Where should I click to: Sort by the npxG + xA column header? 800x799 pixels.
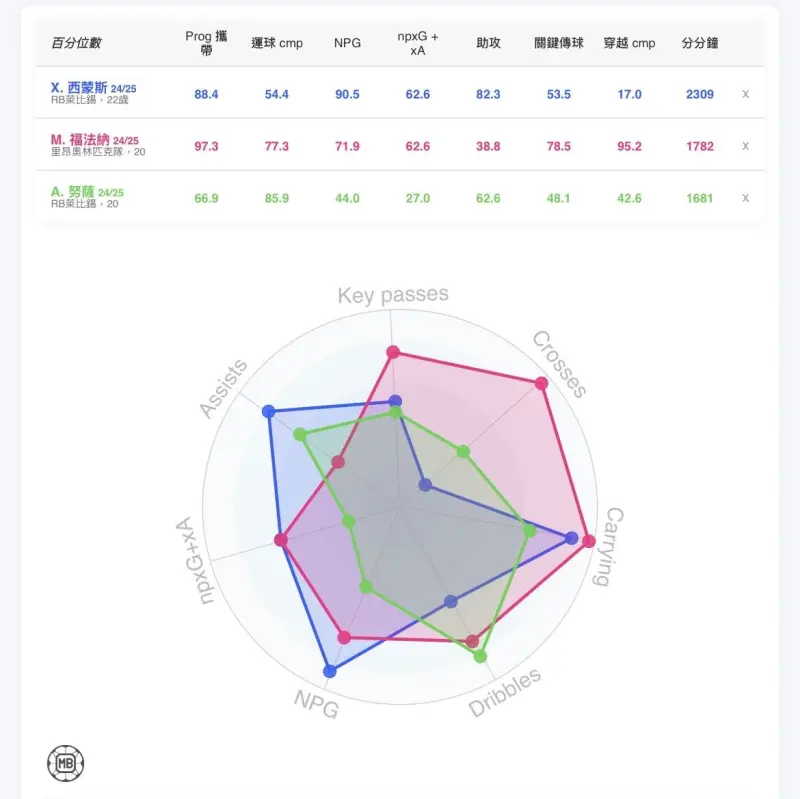pos(417,43)
